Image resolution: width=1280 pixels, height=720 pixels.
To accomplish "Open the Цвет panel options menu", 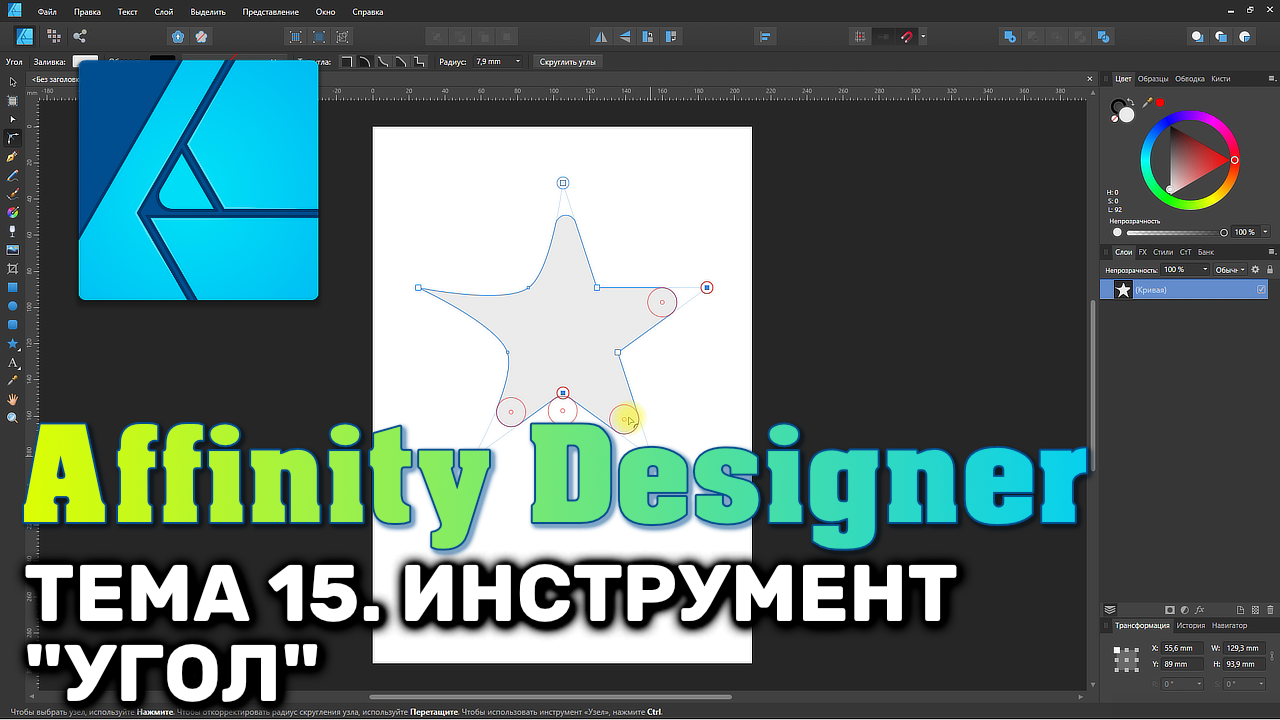I will point(1271,78).
